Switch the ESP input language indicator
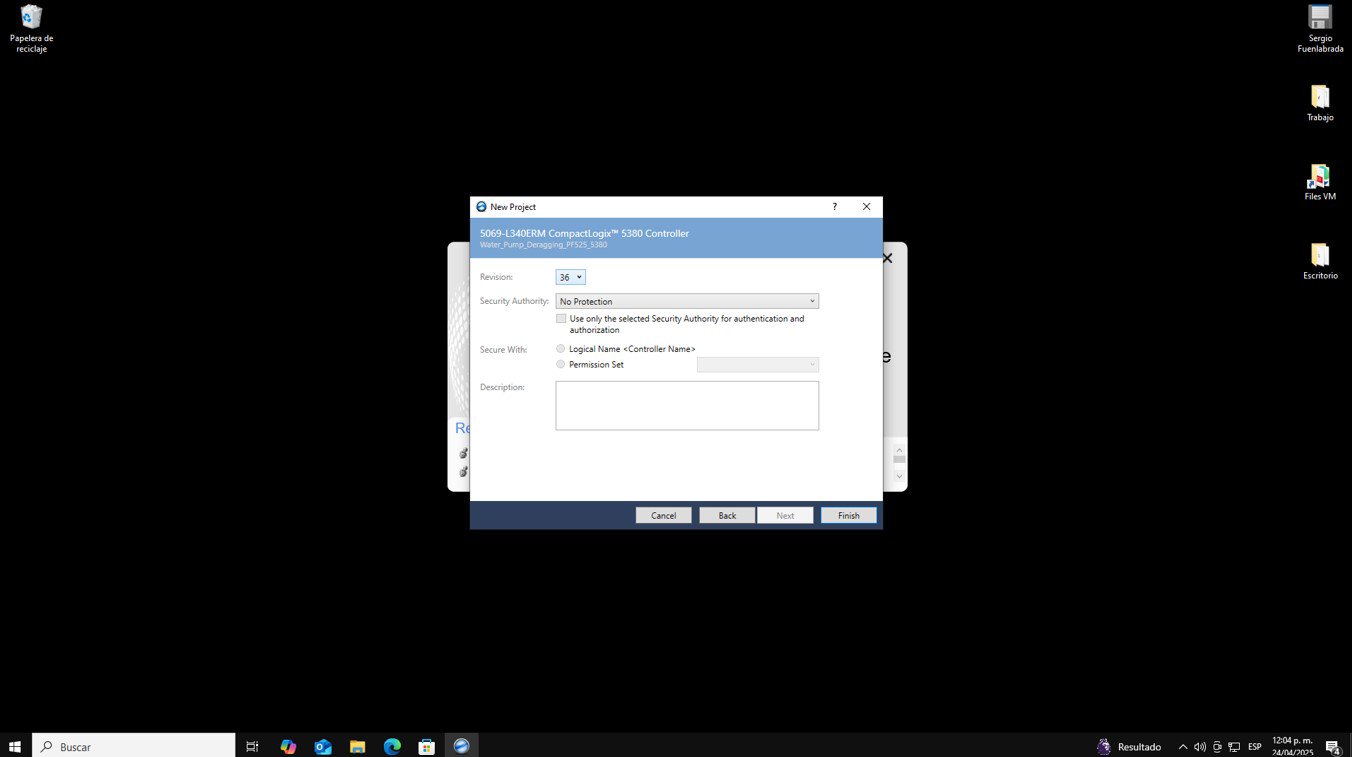 pyautogui.click(x=1255, y=746)
